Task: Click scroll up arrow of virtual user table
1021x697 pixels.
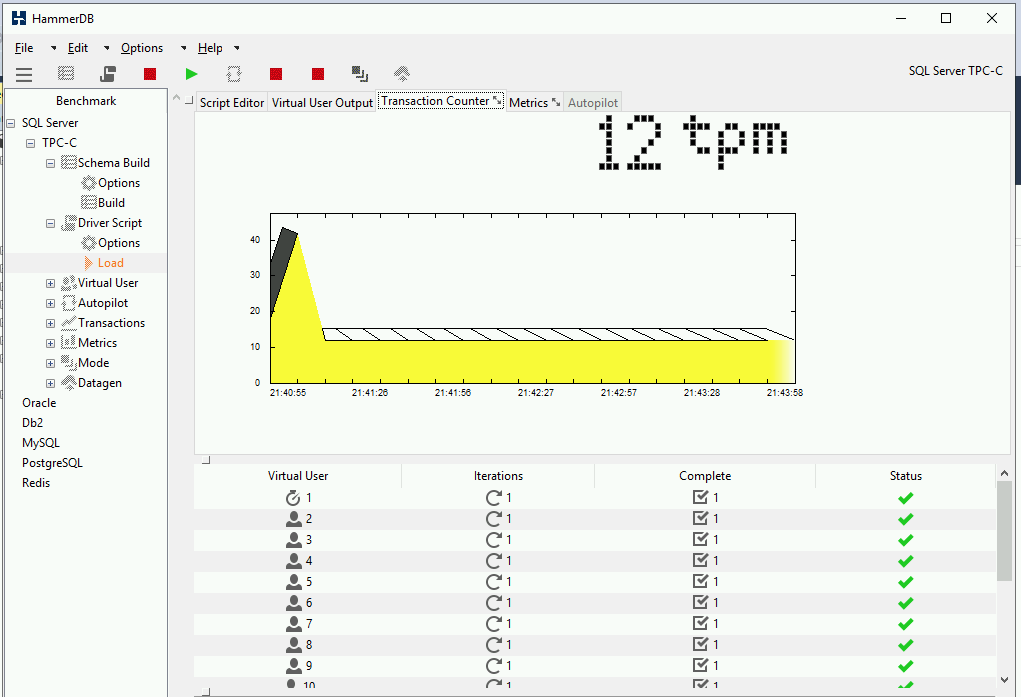Action: [x=1004, y=474]
